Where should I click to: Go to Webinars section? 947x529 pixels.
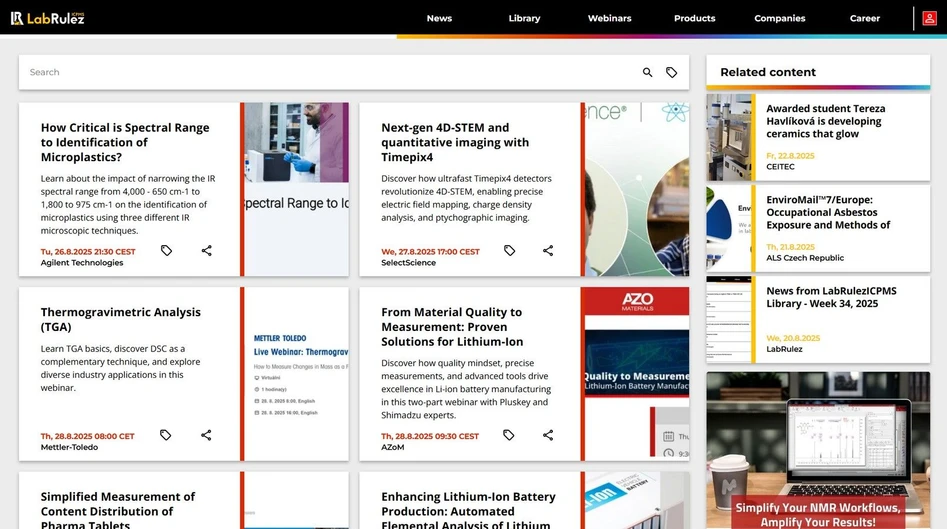[x=609, y=18]
